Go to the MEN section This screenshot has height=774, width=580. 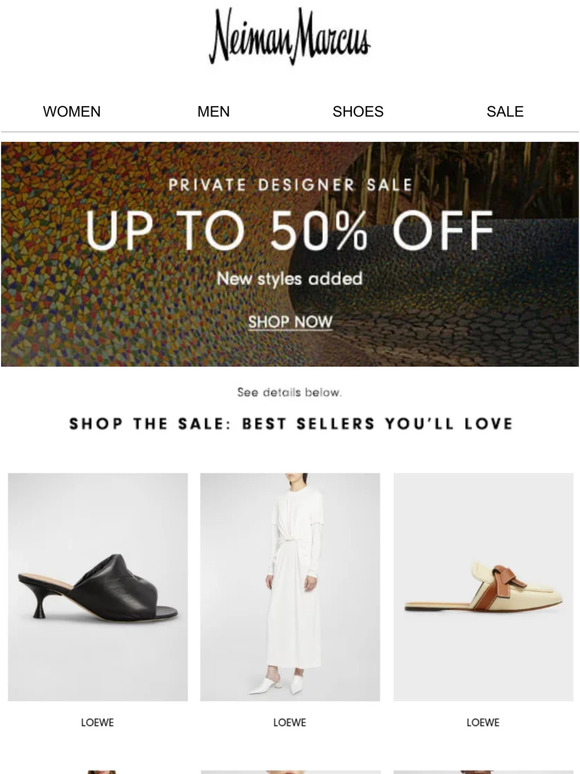[x=213, y=112]
